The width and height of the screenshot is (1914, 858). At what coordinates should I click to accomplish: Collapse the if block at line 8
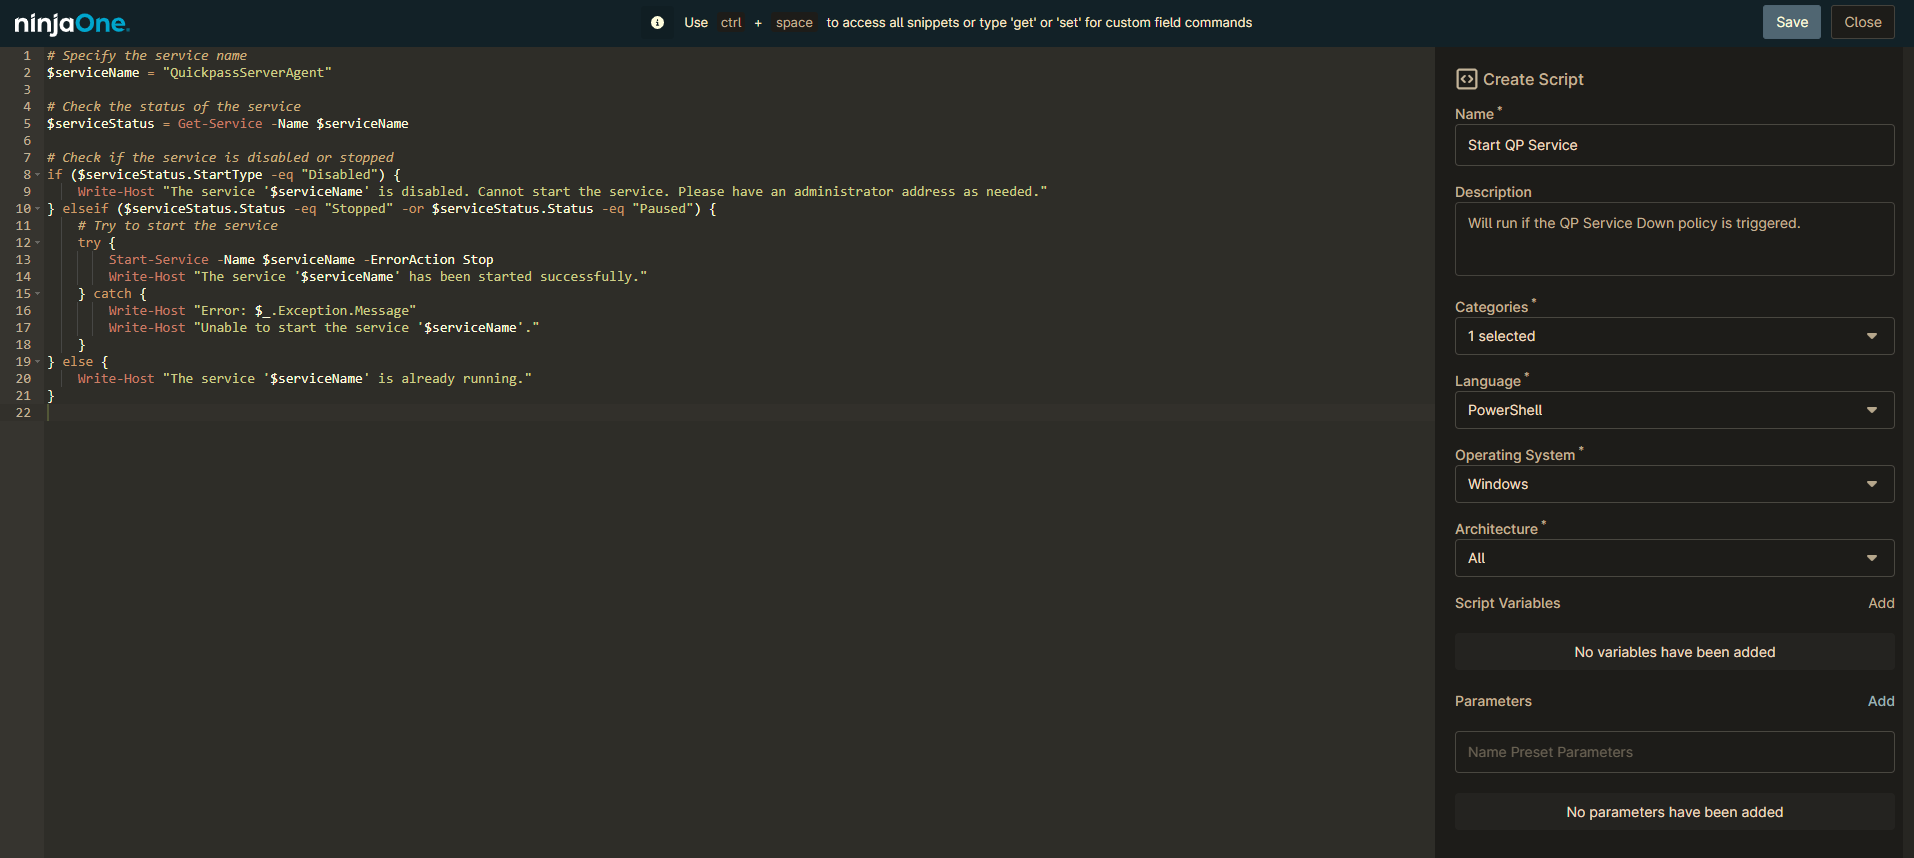click(38, 175)
